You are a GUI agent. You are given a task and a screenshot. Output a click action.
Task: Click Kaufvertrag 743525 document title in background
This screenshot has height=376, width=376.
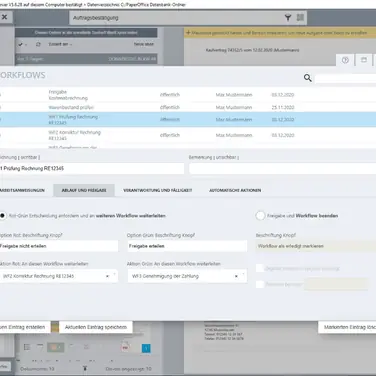(252, 50)
